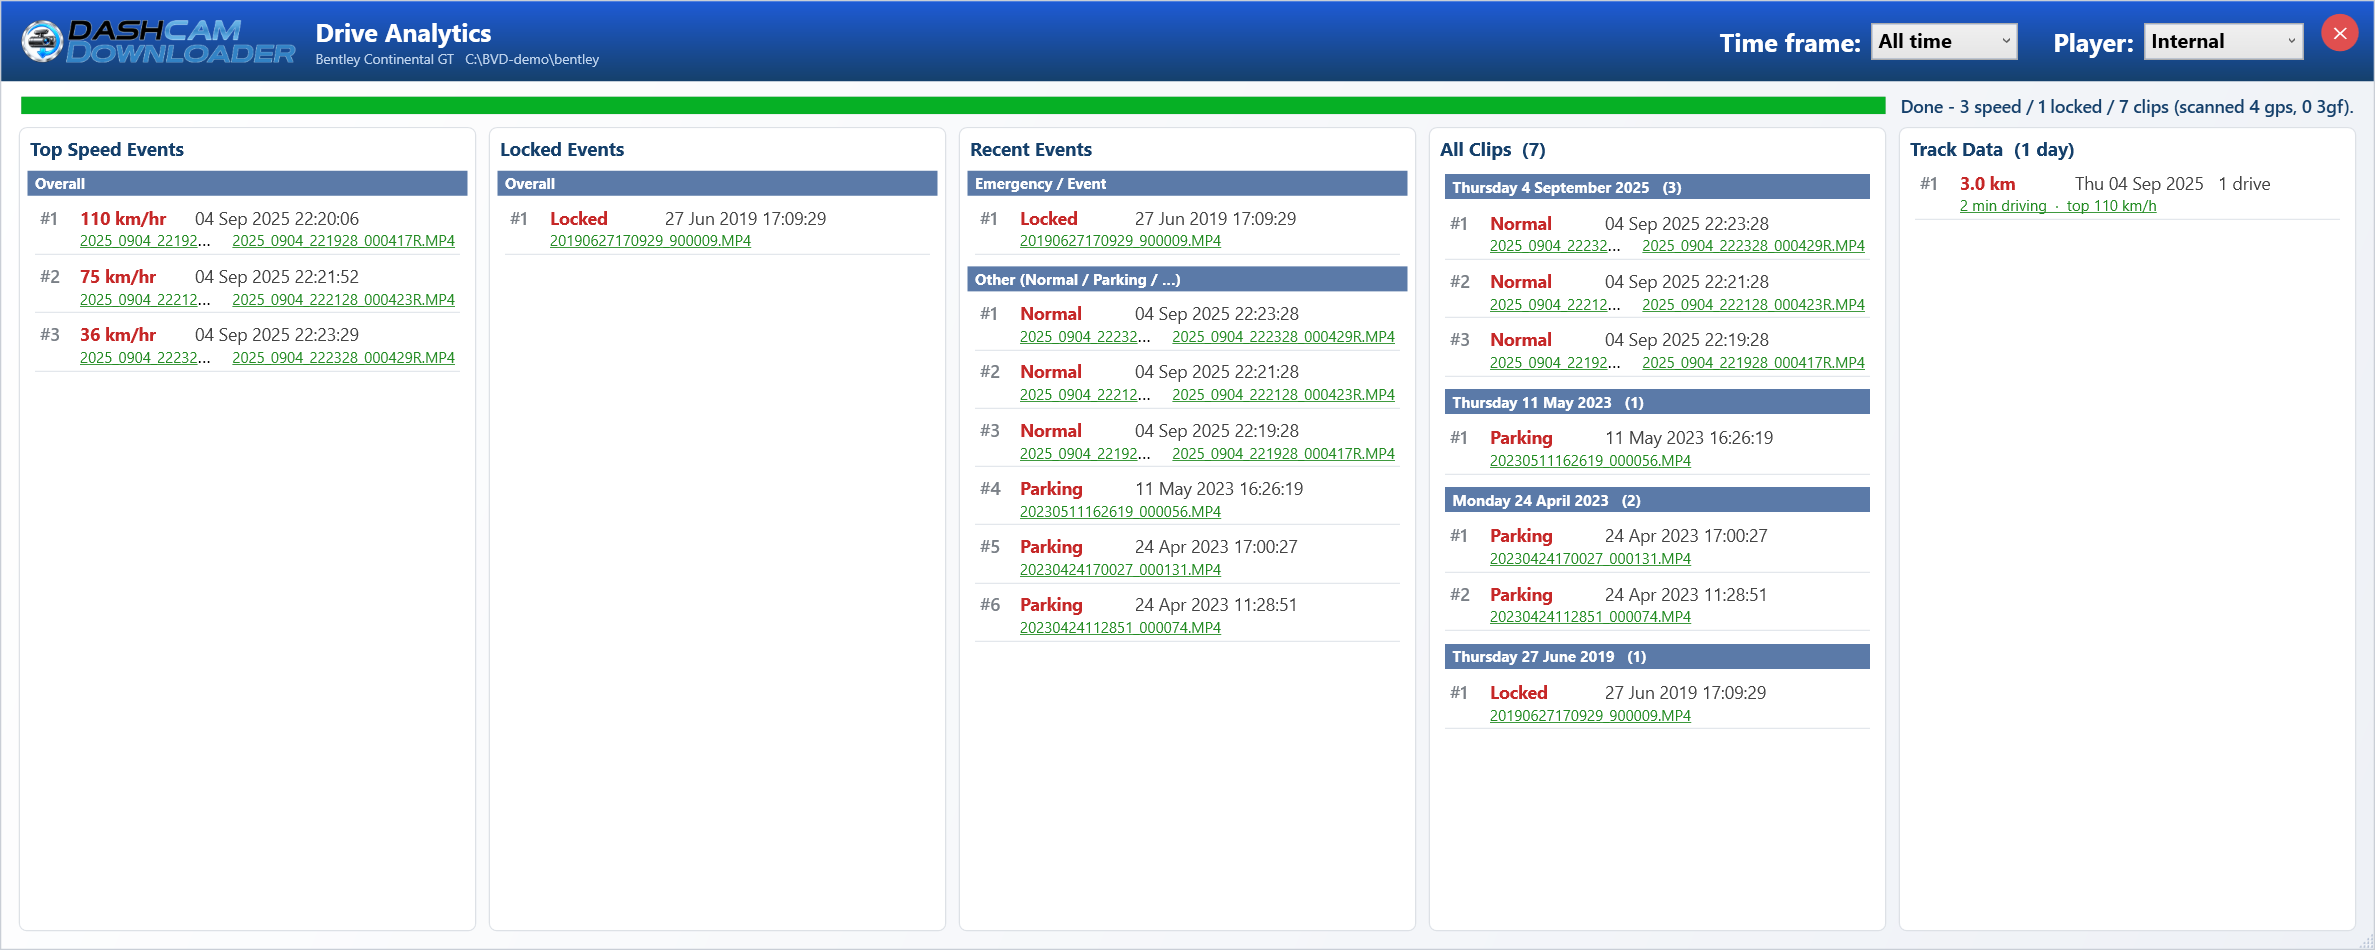Open truncated front clip link for 75 km/hr event
The image size is (2375, 950).
point(145,300)
